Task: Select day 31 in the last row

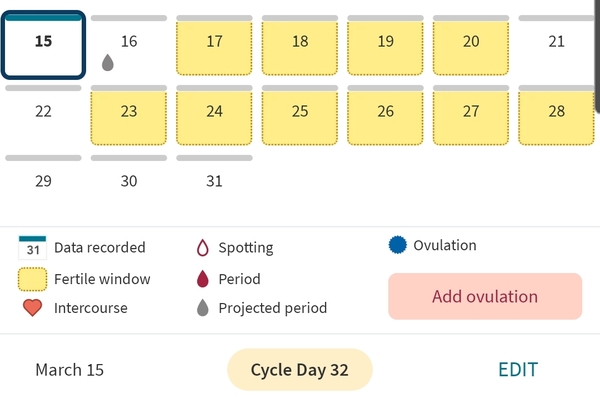Action: pyautogui.click(x=214, y=181)
